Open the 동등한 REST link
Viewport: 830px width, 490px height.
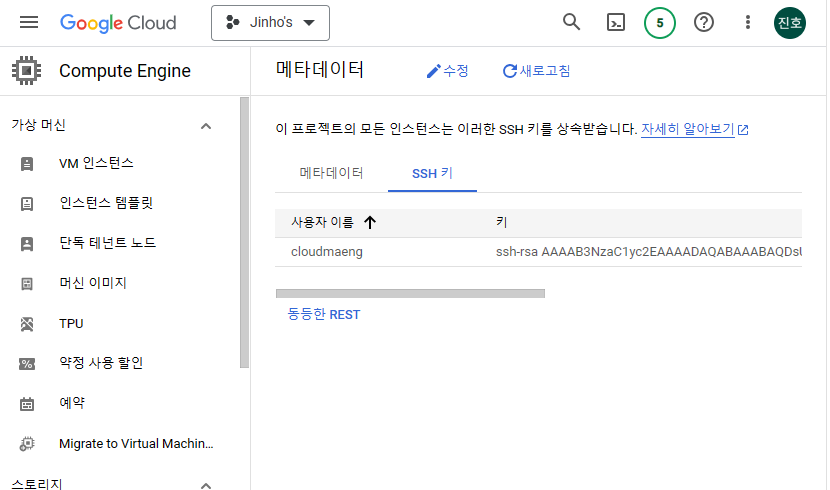(x=323, y=314)
